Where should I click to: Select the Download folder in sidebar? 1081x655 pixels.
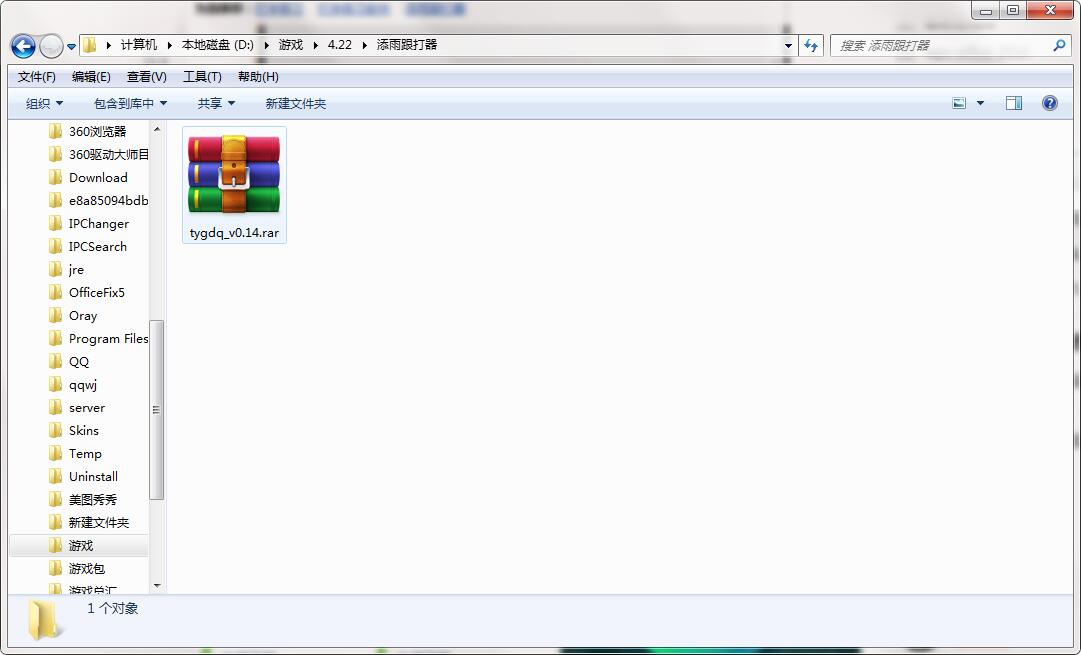click(x=98, y=178)
